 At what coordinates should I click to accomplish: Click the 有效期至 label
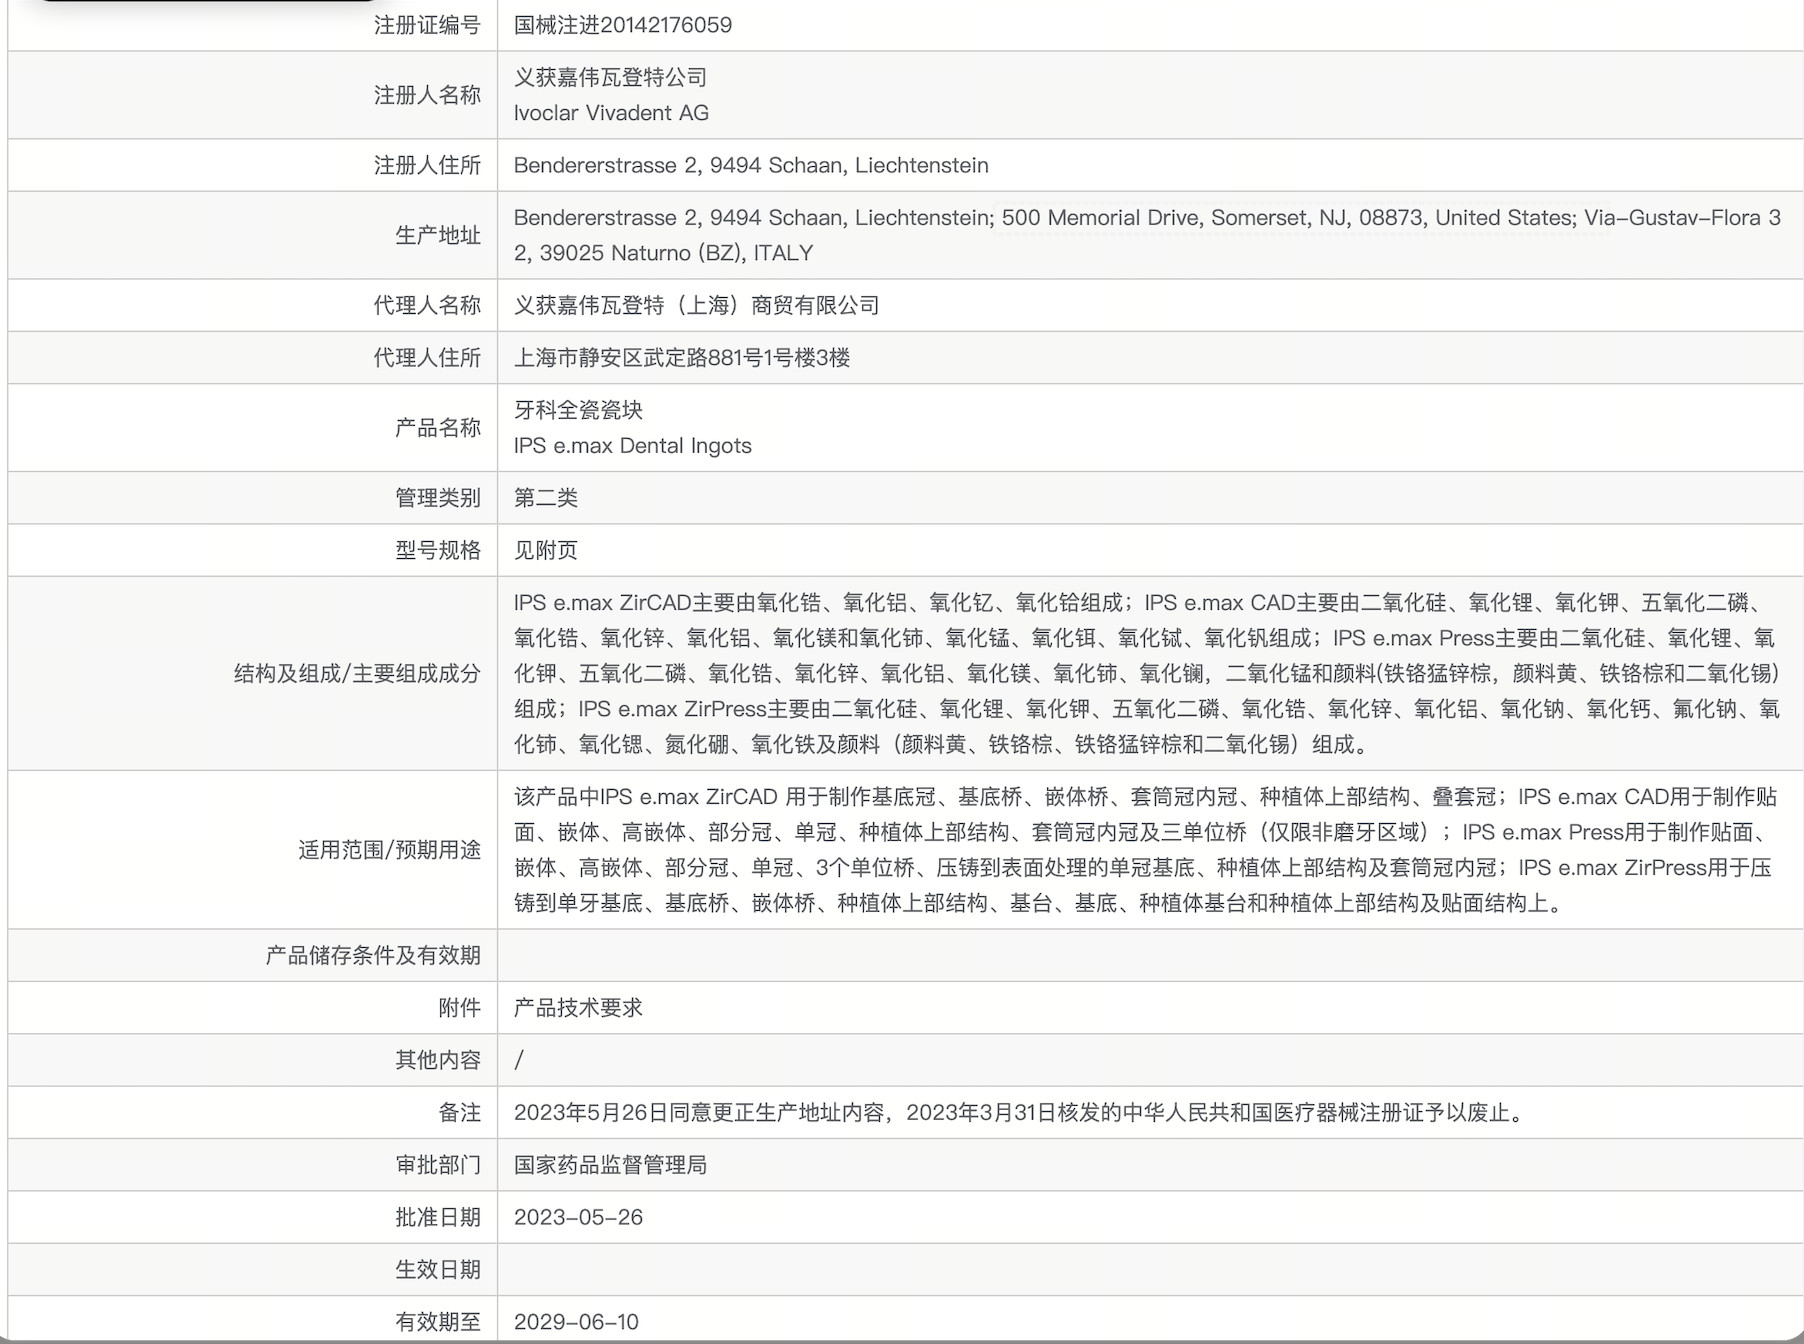[x=438, y=1322]
